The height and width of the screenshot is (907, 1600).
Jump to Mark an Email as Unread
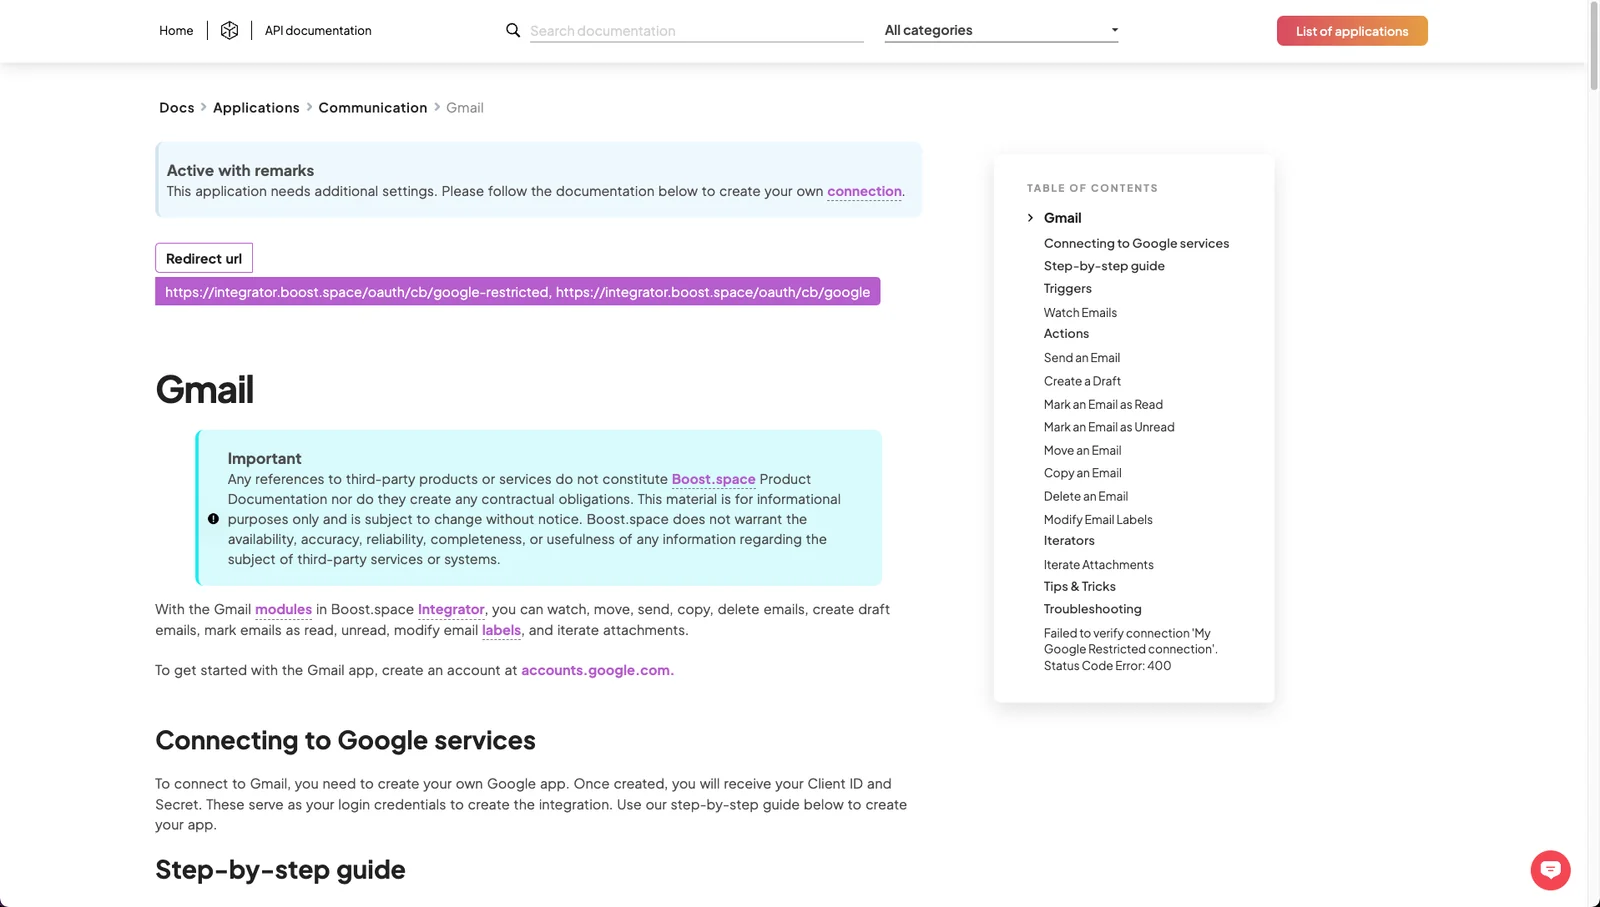(x=1109, y=427)
